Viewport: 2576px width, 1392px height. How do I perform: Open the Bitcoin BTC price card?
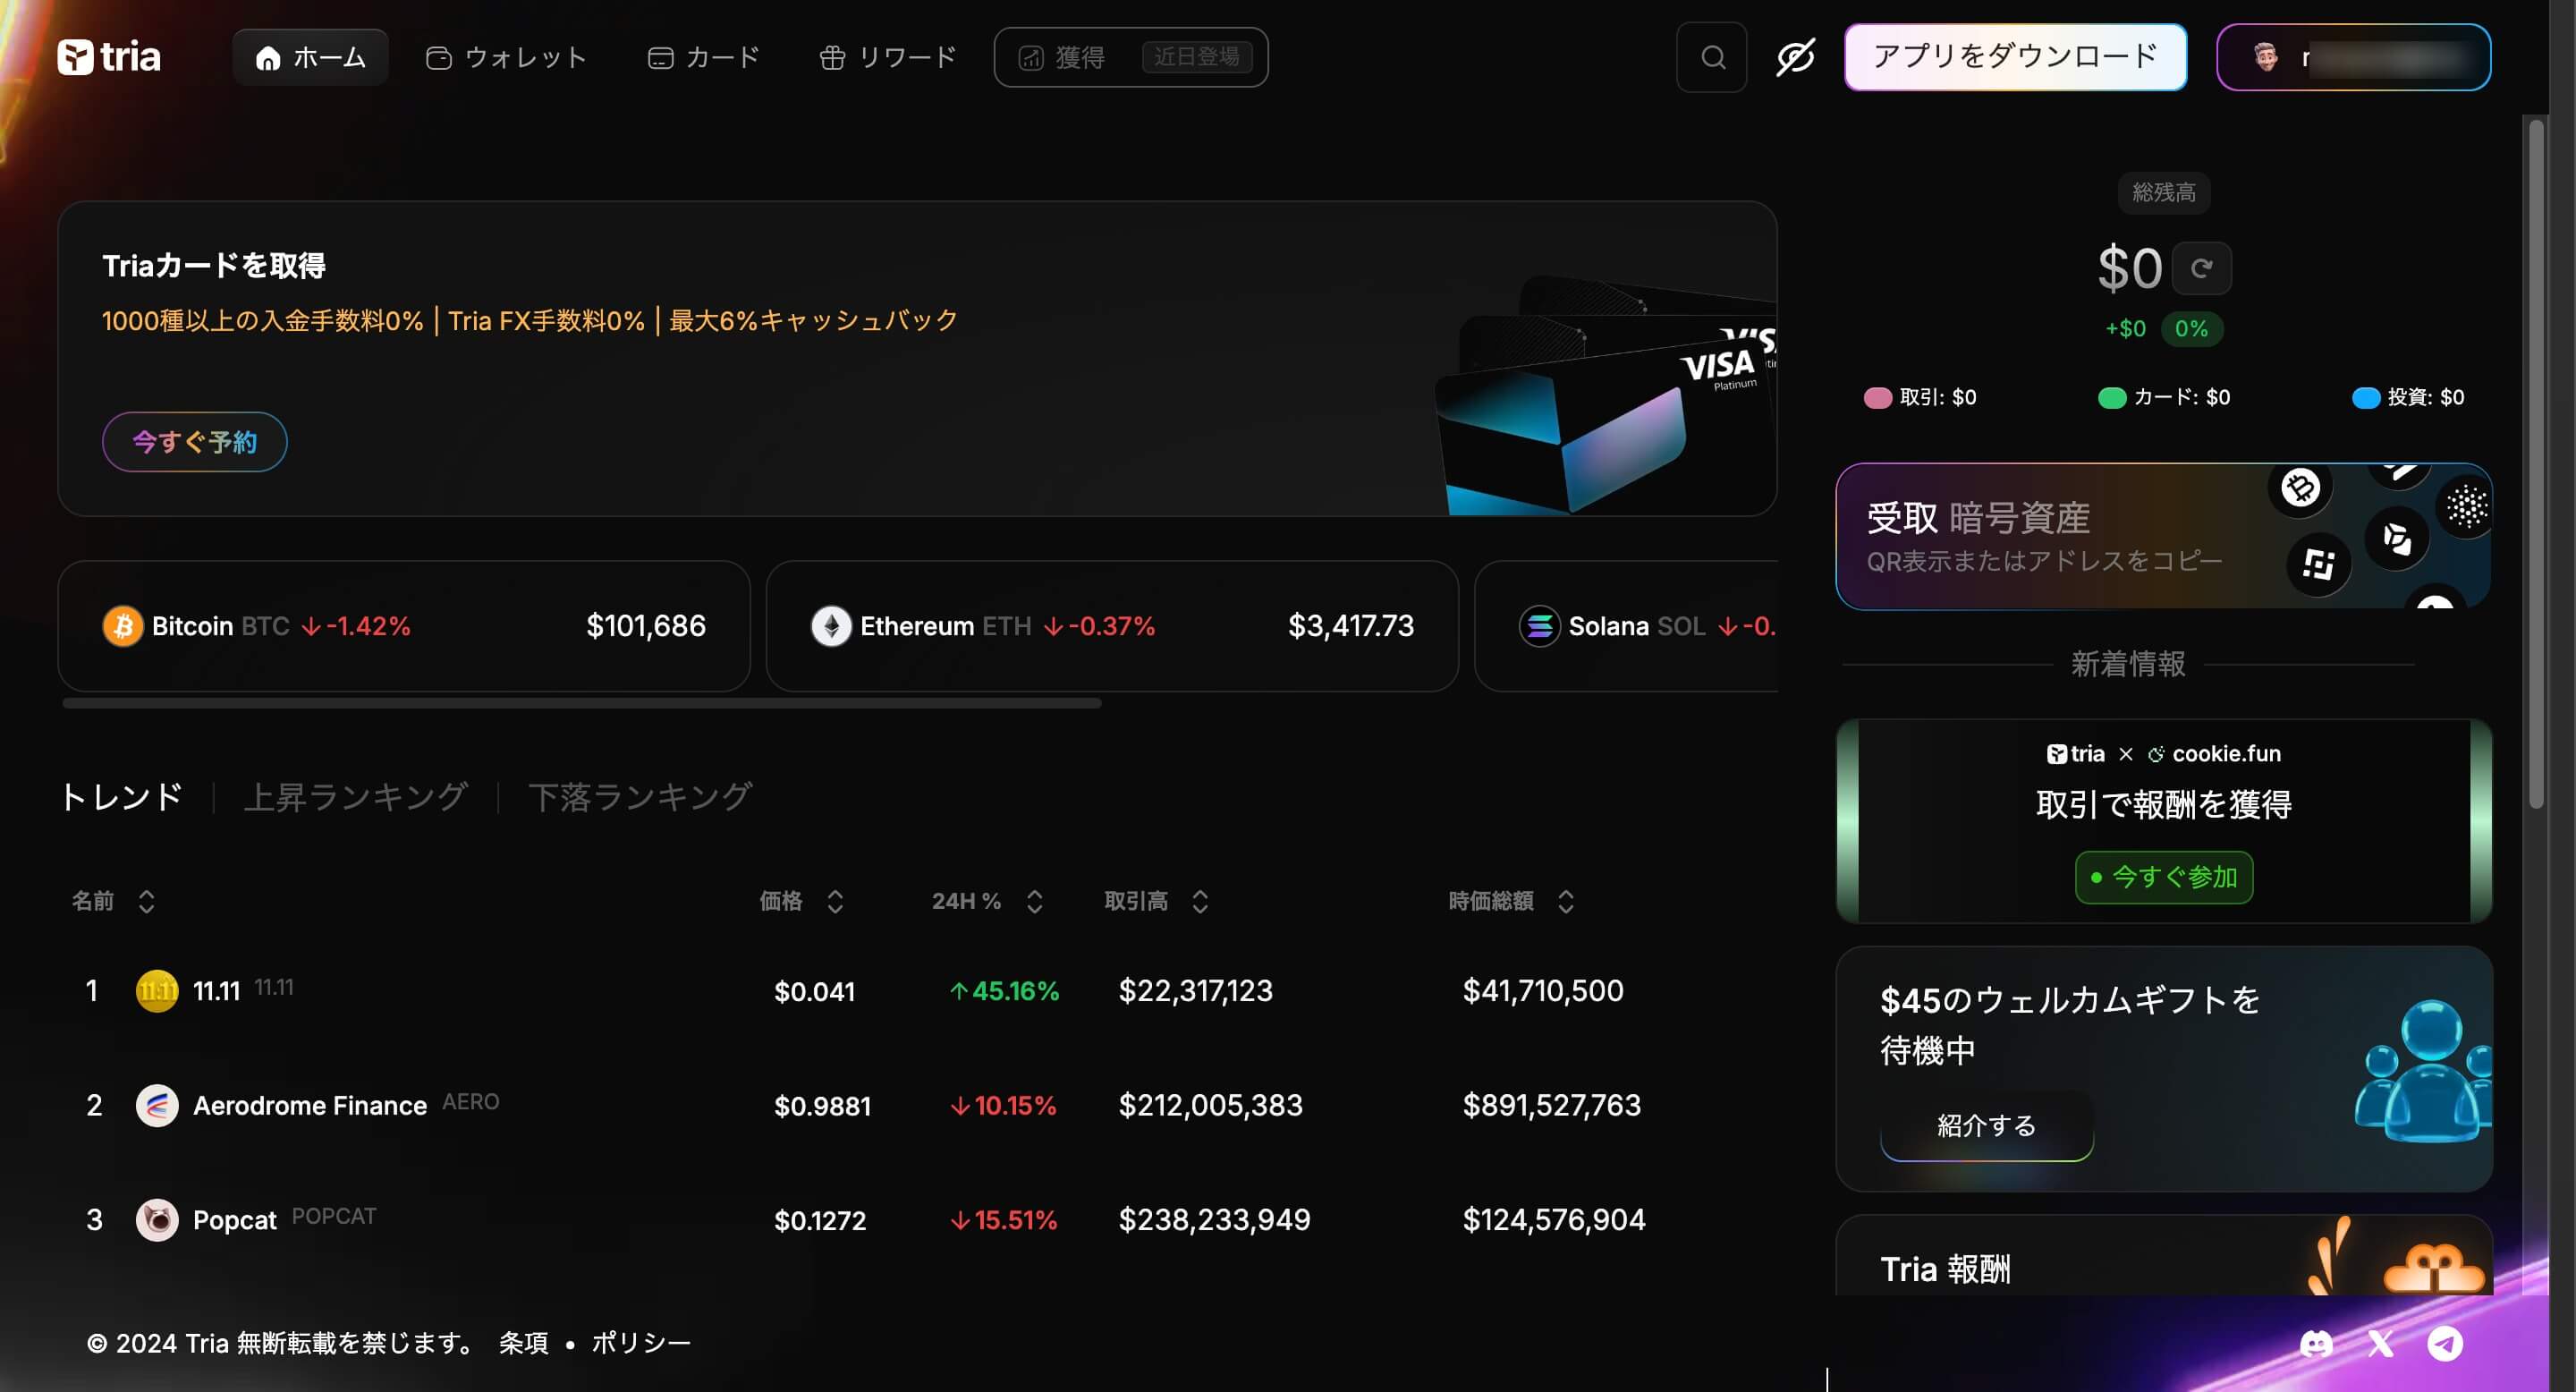[x=404, y=626]
